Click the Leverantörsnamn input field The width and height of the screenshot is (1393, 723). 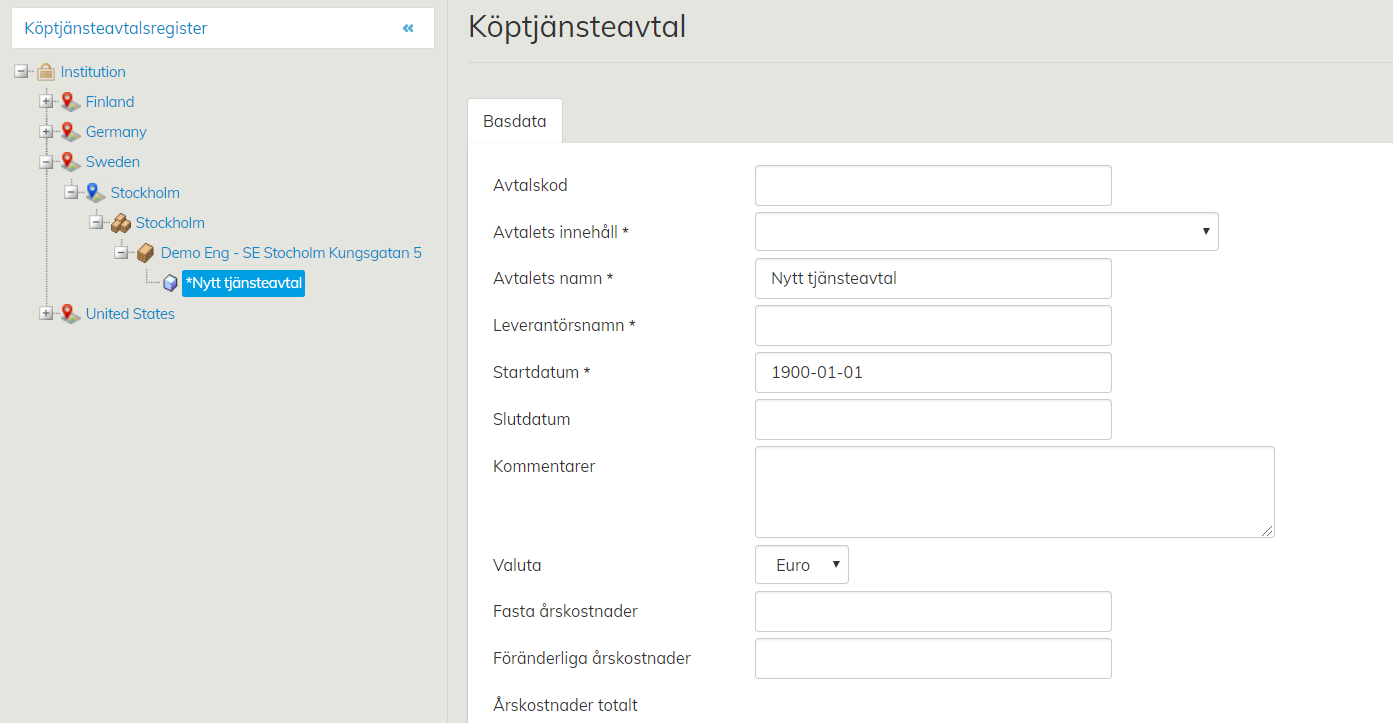tap(932, 326)
